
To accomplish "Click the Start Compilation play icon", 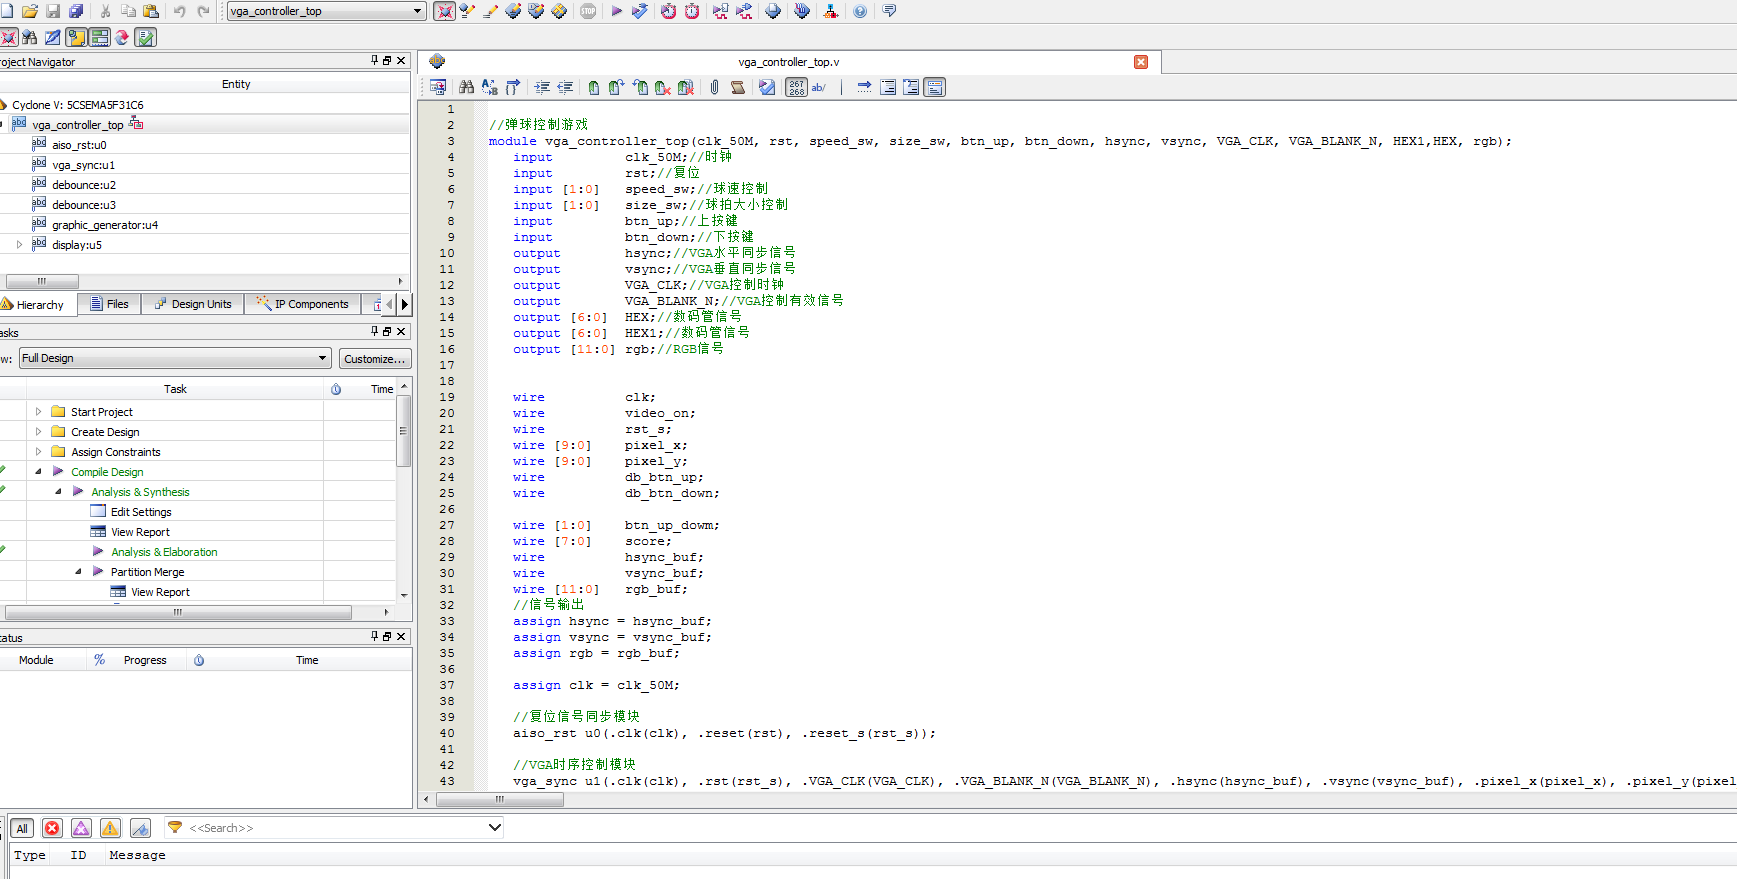I will point(617,11).
